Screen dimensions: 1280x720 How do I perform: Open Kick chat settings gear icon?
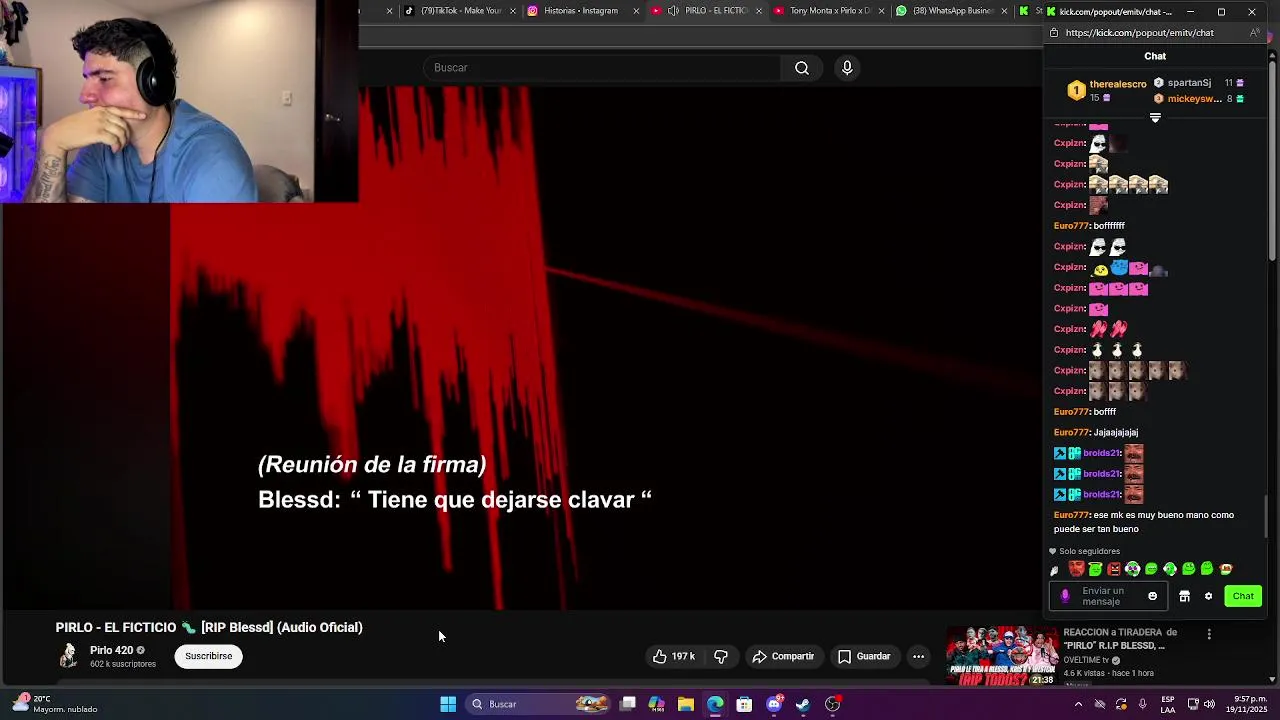(x=1208, y=596)
